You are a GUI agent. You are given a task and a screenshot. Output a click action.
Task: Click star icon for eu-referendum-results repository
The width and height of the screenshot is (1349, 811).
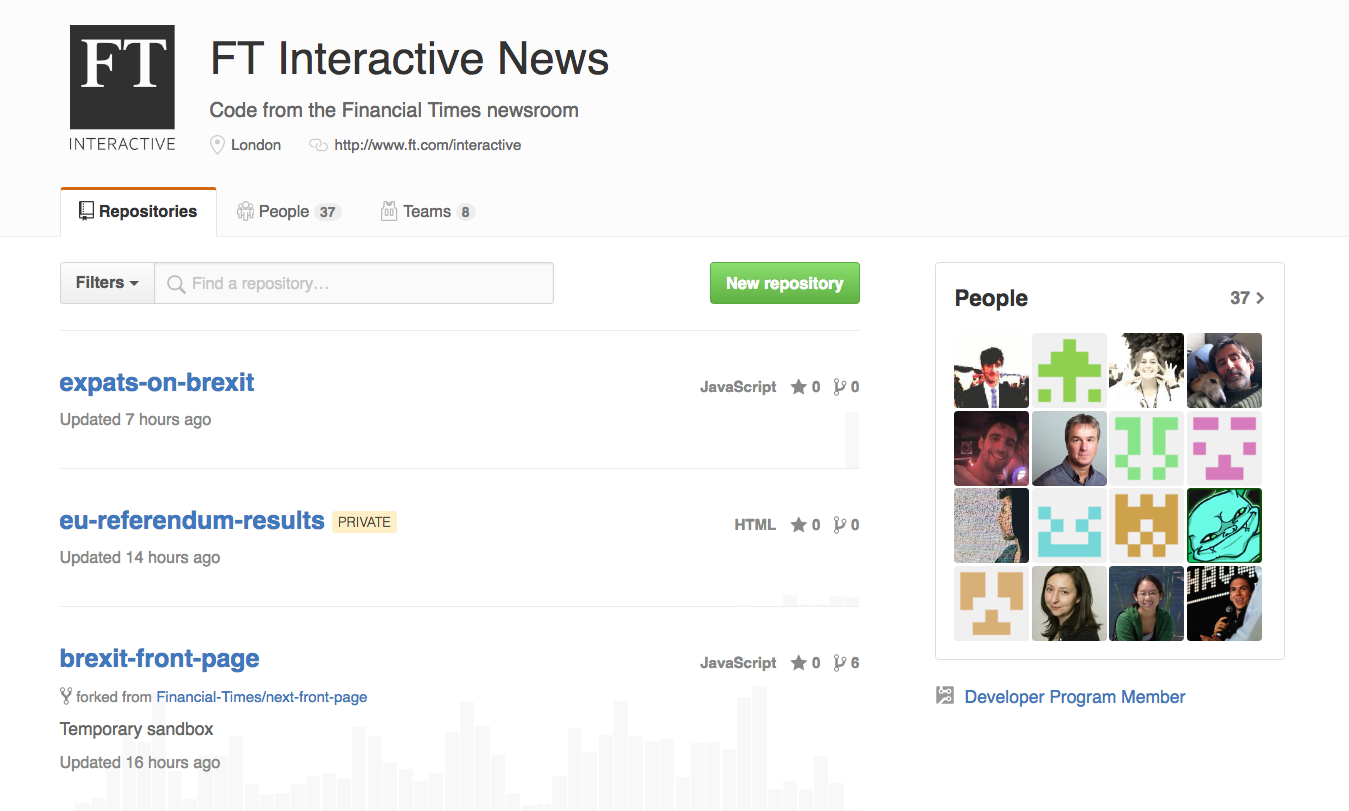click(x=798, y=525)
